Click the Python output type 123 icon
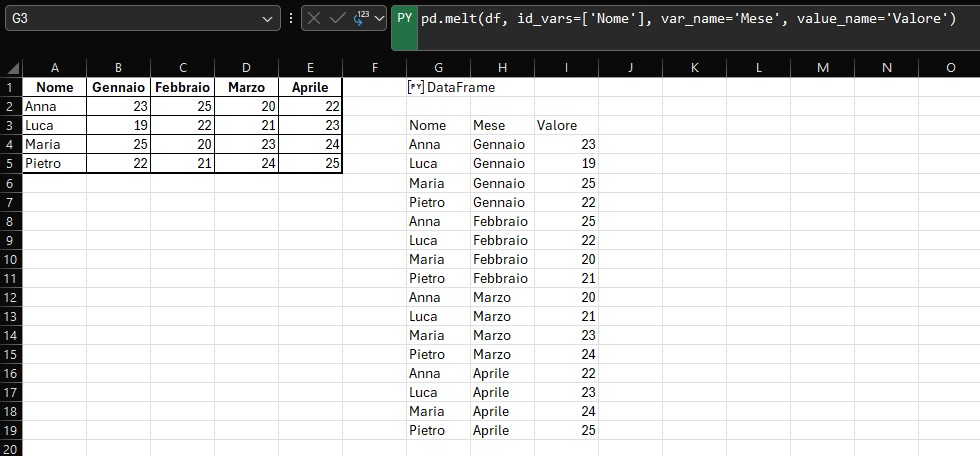The width and height of the screenshot is (980, 456). pos(361,18)
